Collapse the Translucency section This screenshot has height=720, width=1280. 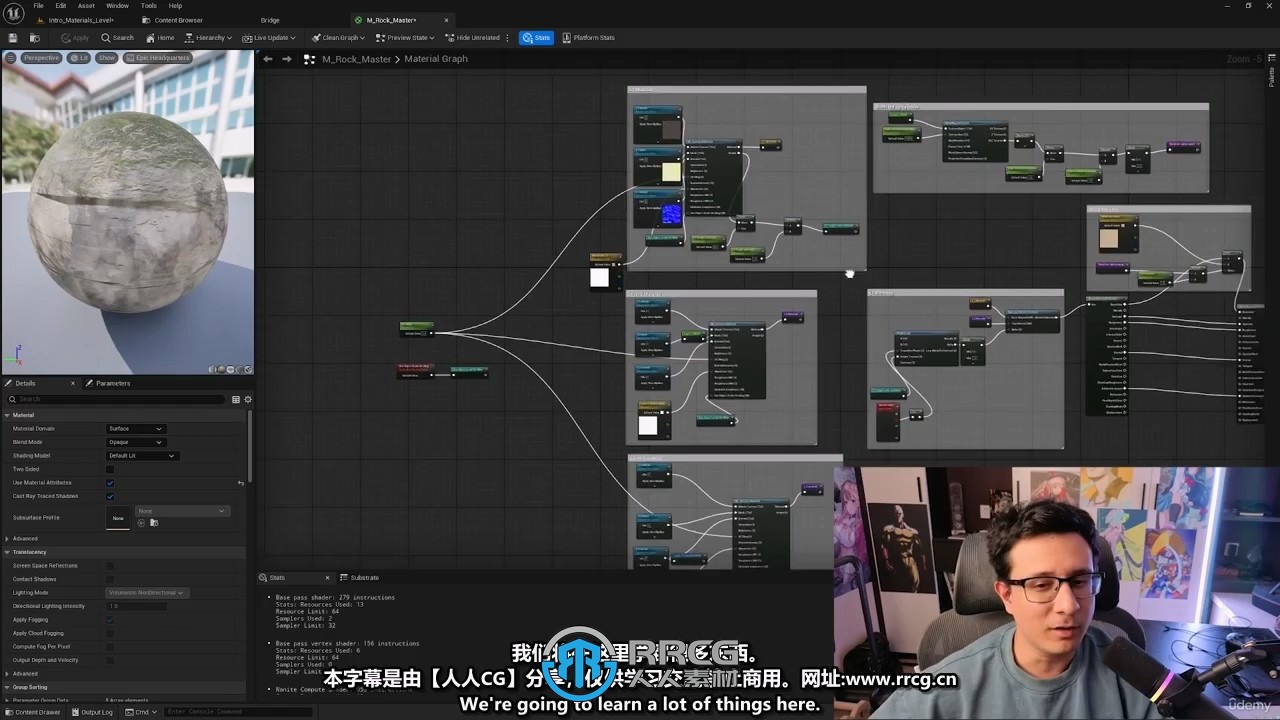[x=8, y=552]
